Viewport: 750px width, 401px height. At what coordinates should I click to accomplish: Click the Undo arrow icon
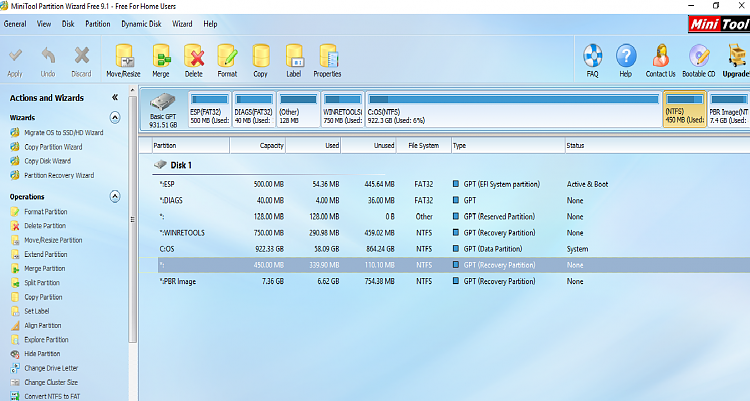[48, 56]
